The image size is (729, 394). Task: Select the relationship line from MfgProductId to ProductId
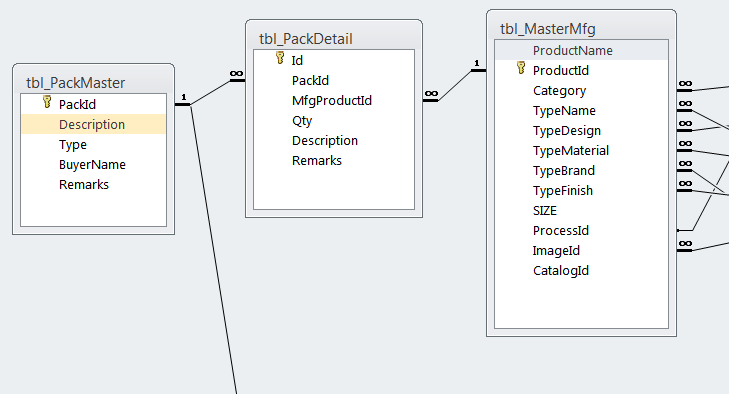click(455, 85)
